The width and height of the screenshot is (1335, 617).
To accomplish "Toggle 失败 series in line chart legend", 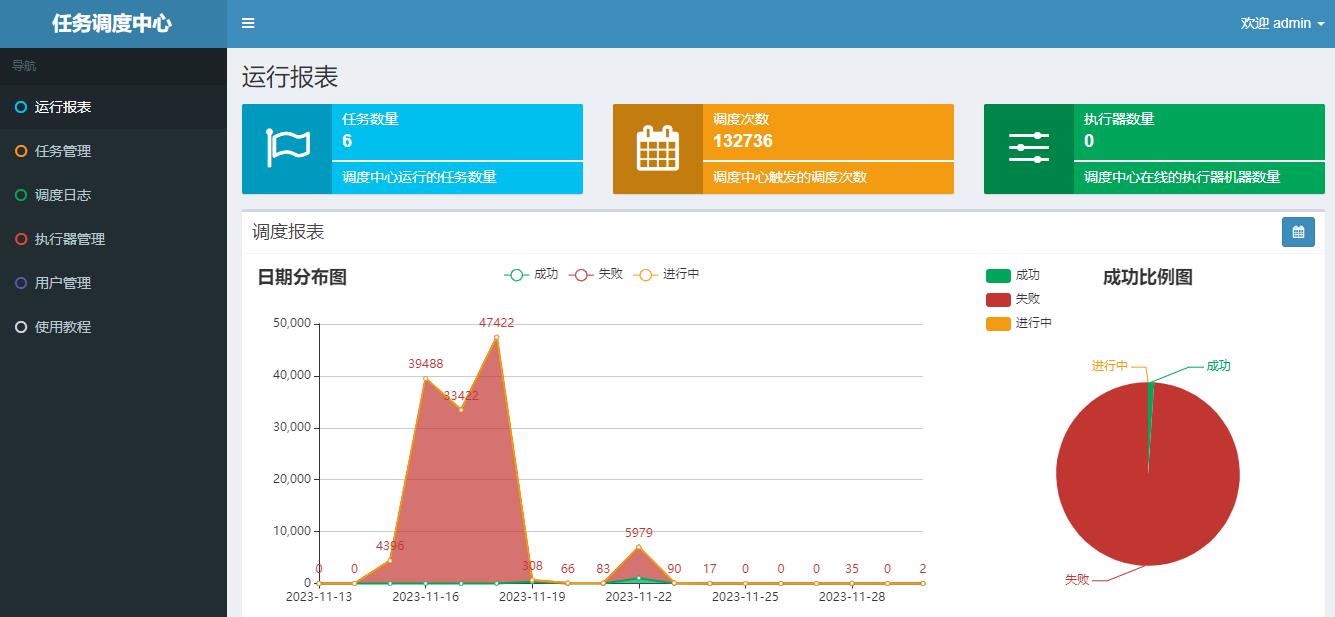I will [596, 274].
